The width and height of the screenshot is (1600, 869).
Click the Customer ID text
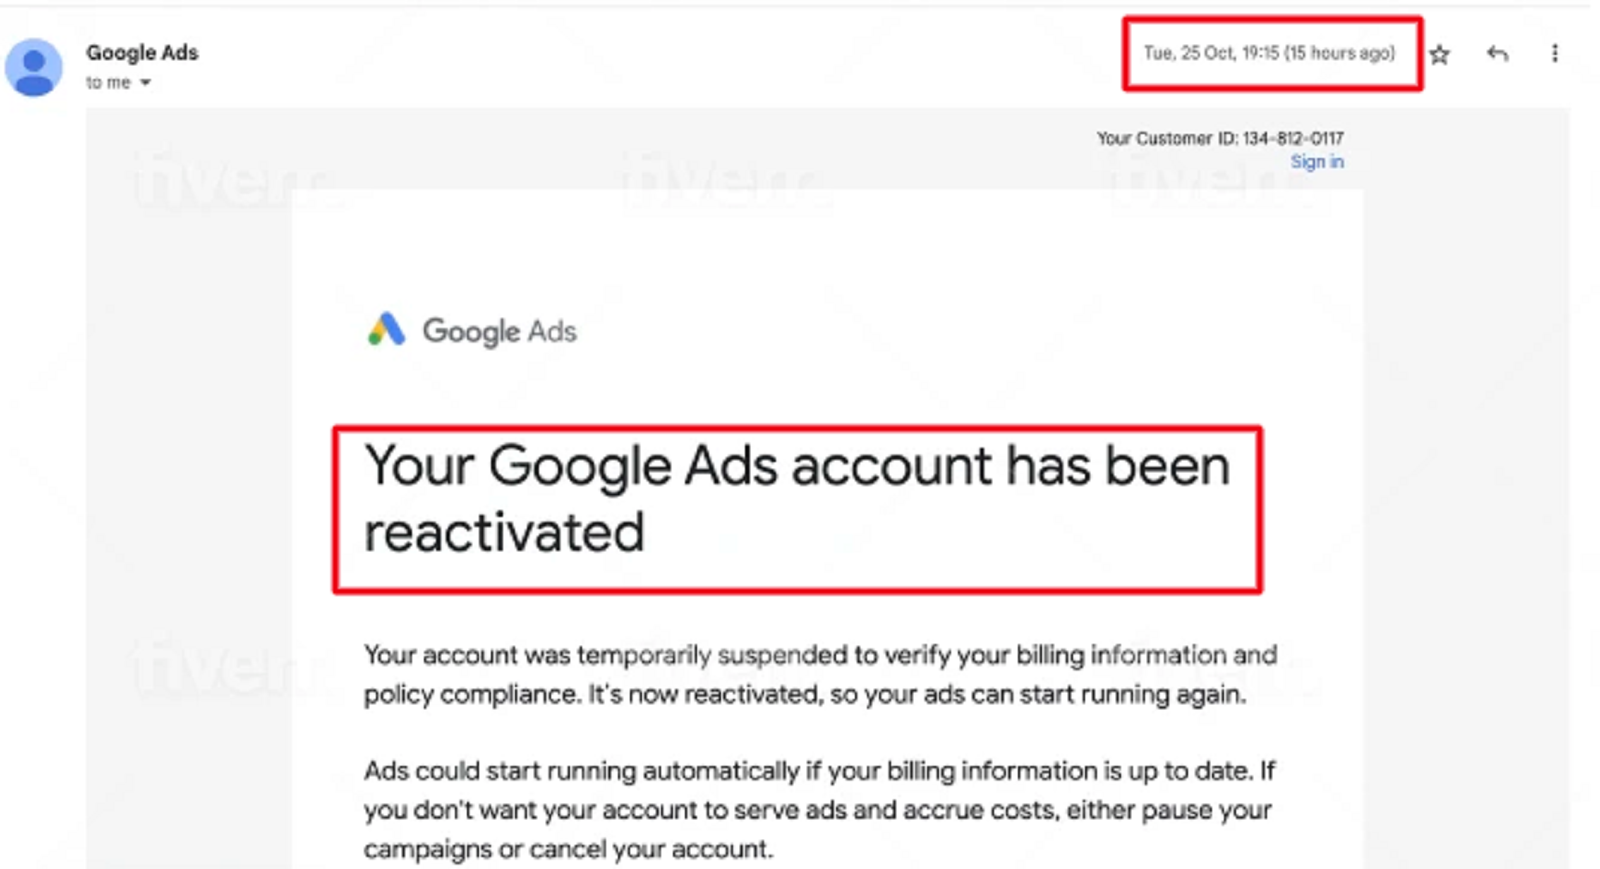(x=1221, y=138)
